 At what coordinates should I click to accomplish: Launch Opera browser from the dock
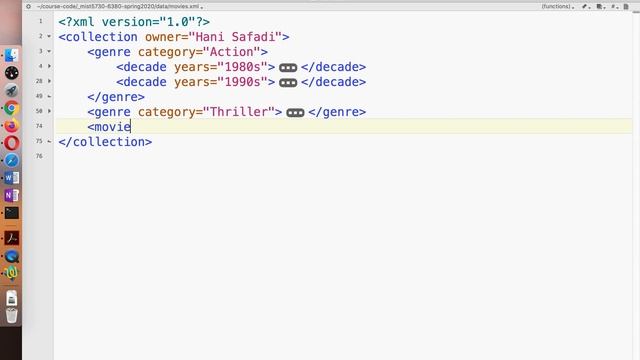point(11,143)
